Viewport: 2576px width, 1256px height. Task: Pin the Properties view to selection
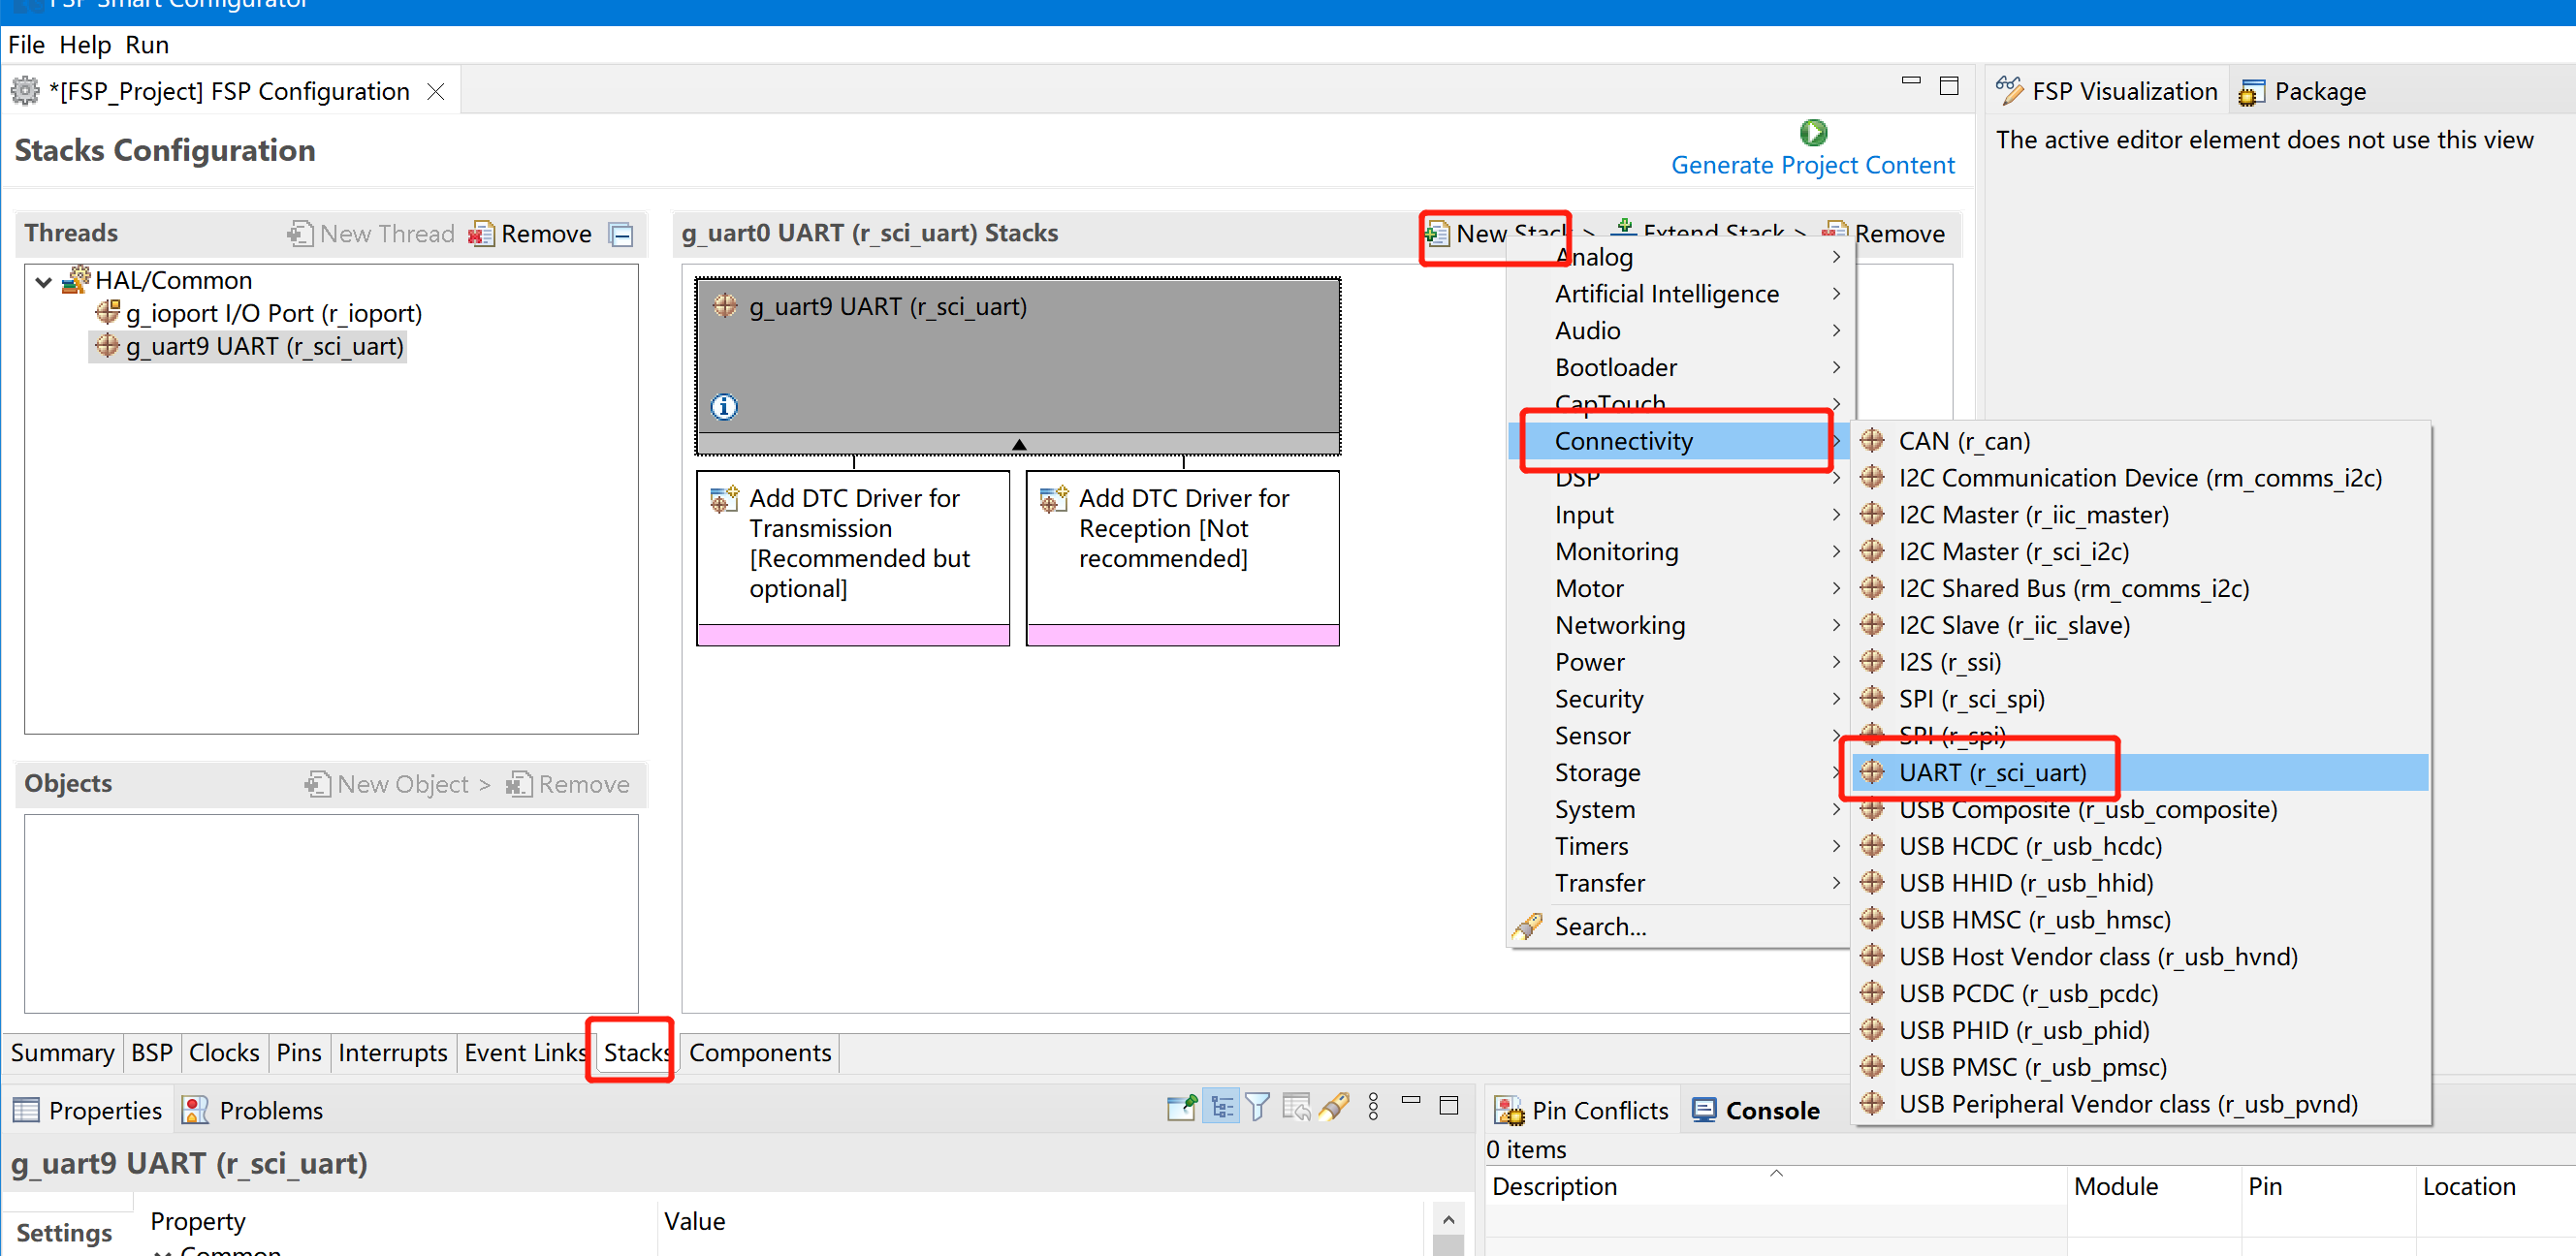point(1181,1107)
